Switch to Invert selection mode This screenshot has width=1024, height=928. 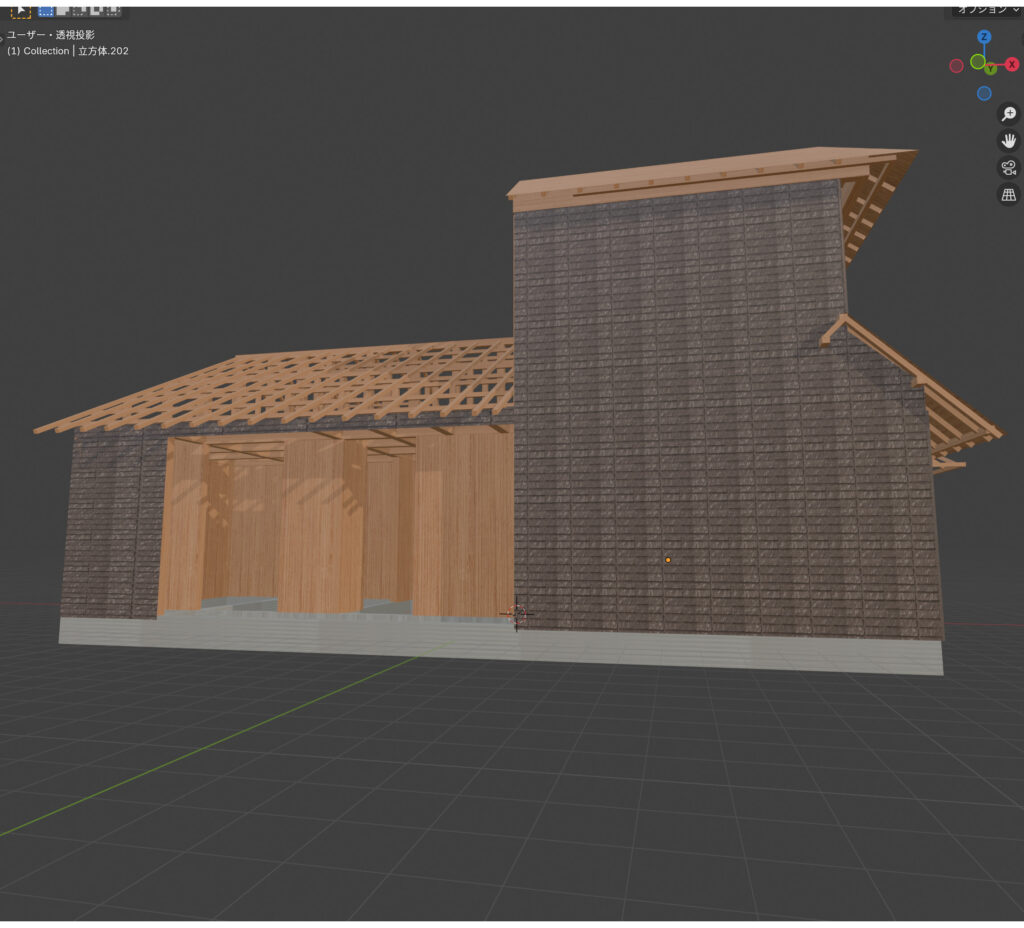96,10
